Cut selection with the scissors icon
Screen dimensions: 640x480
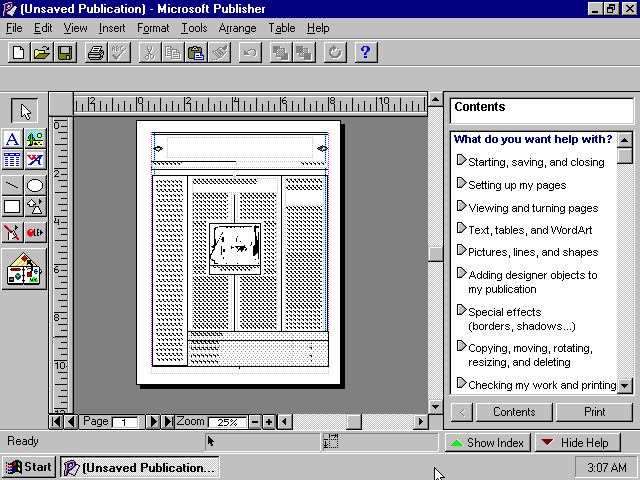150,53
